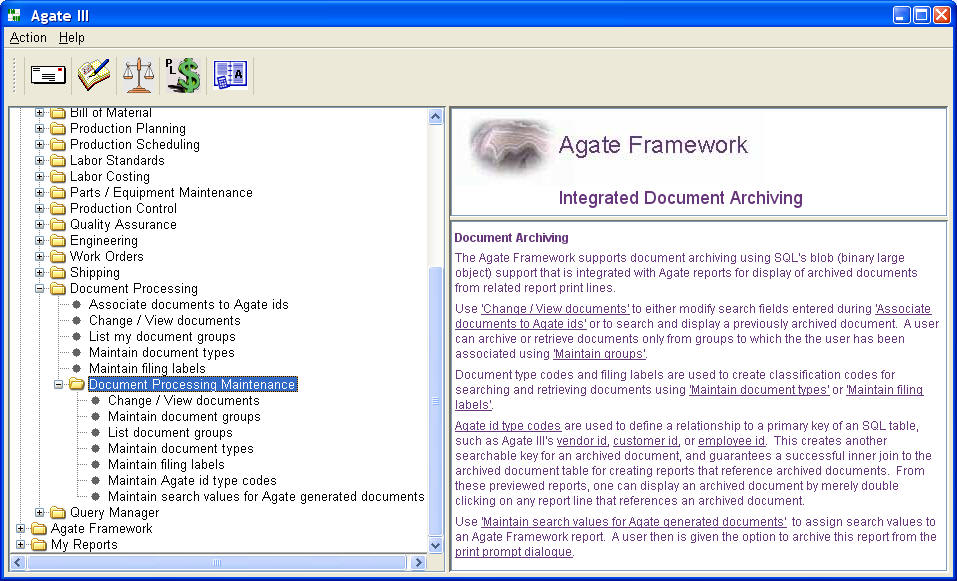The image size is (957, 581).
Task: Expand the My Reports node
Action: [21, 544]
